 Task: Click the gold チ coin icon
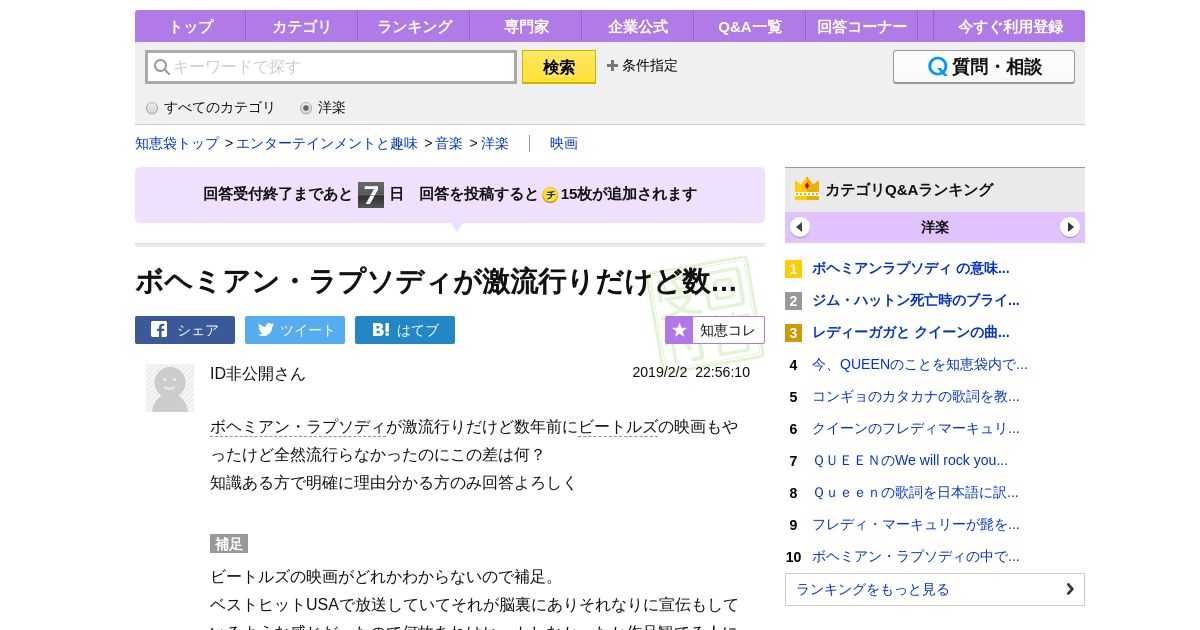point(550,195)
